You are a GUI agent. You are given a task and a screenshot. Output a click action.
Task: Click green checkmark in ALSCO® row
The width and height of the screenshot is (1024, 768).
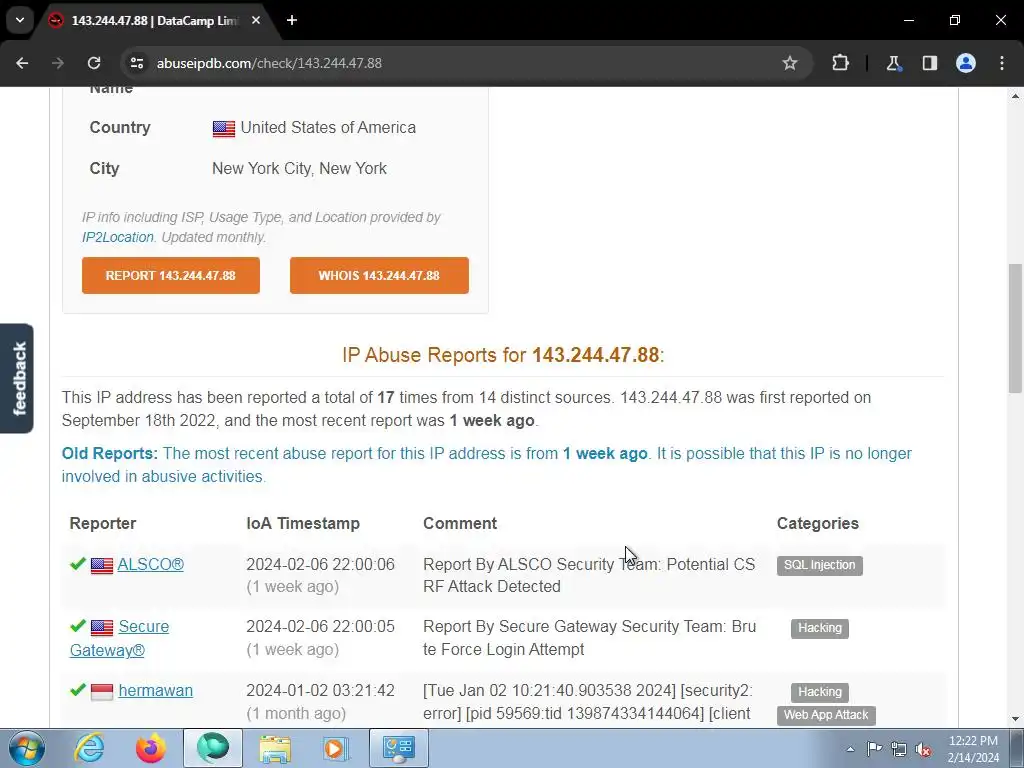tap(78, 564)
